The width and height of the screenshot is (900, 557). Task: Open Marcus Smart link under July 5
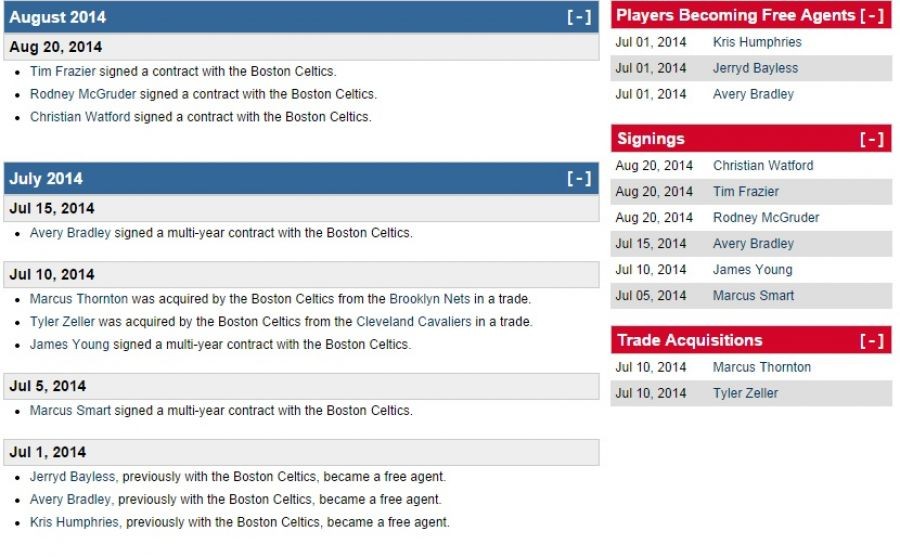click(65, 411)
